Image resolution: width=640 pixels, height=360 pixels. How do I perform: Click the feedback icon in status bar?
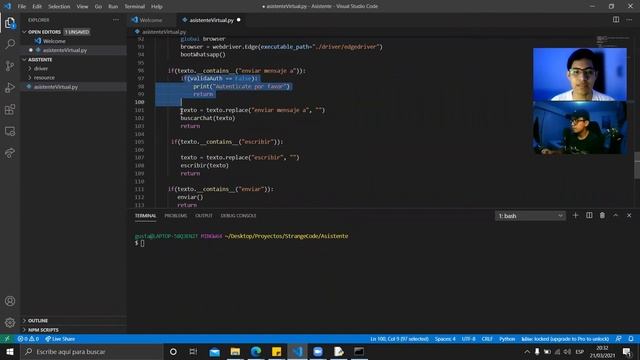[618, 339]
